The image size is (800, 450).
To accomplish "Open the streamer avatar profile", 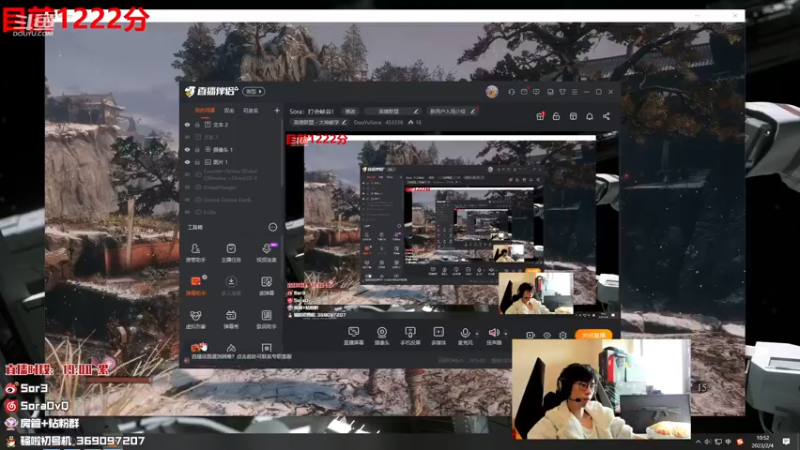I will point(492,92).
